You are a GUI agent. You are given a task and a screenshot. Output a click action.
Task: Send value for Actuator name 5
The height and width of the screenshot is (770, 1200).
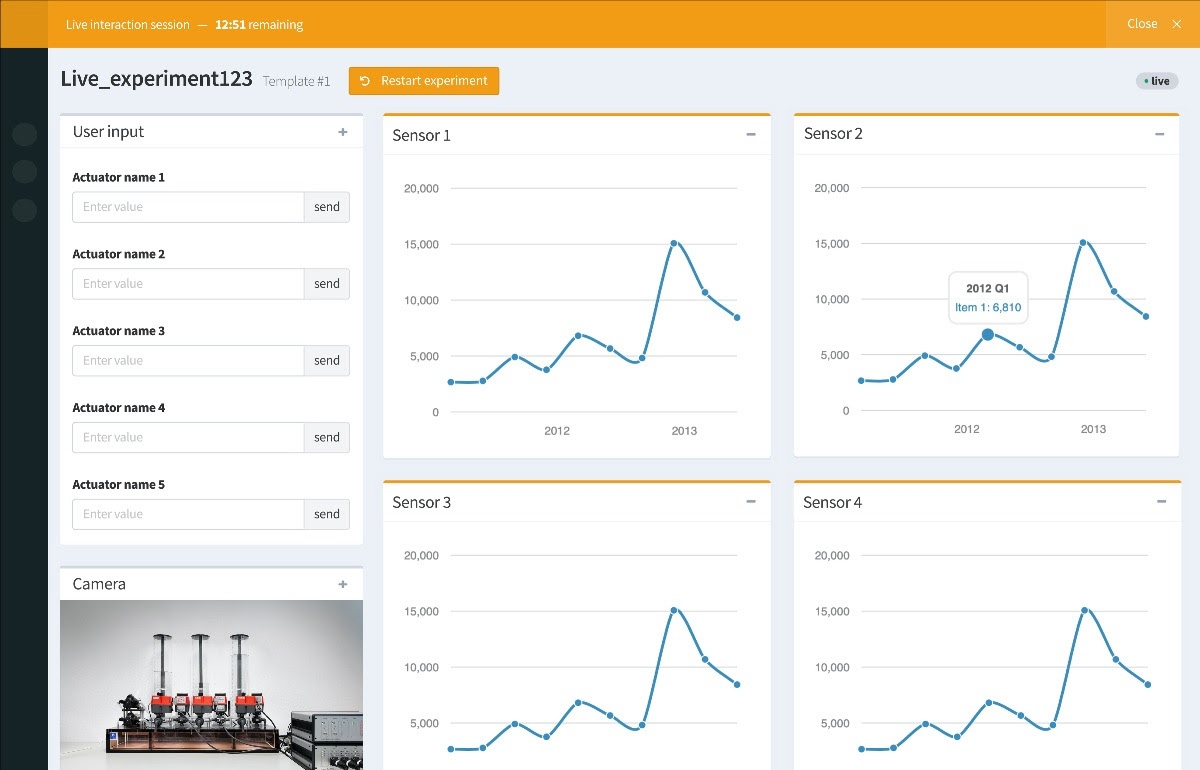click(x=327, y=514)
